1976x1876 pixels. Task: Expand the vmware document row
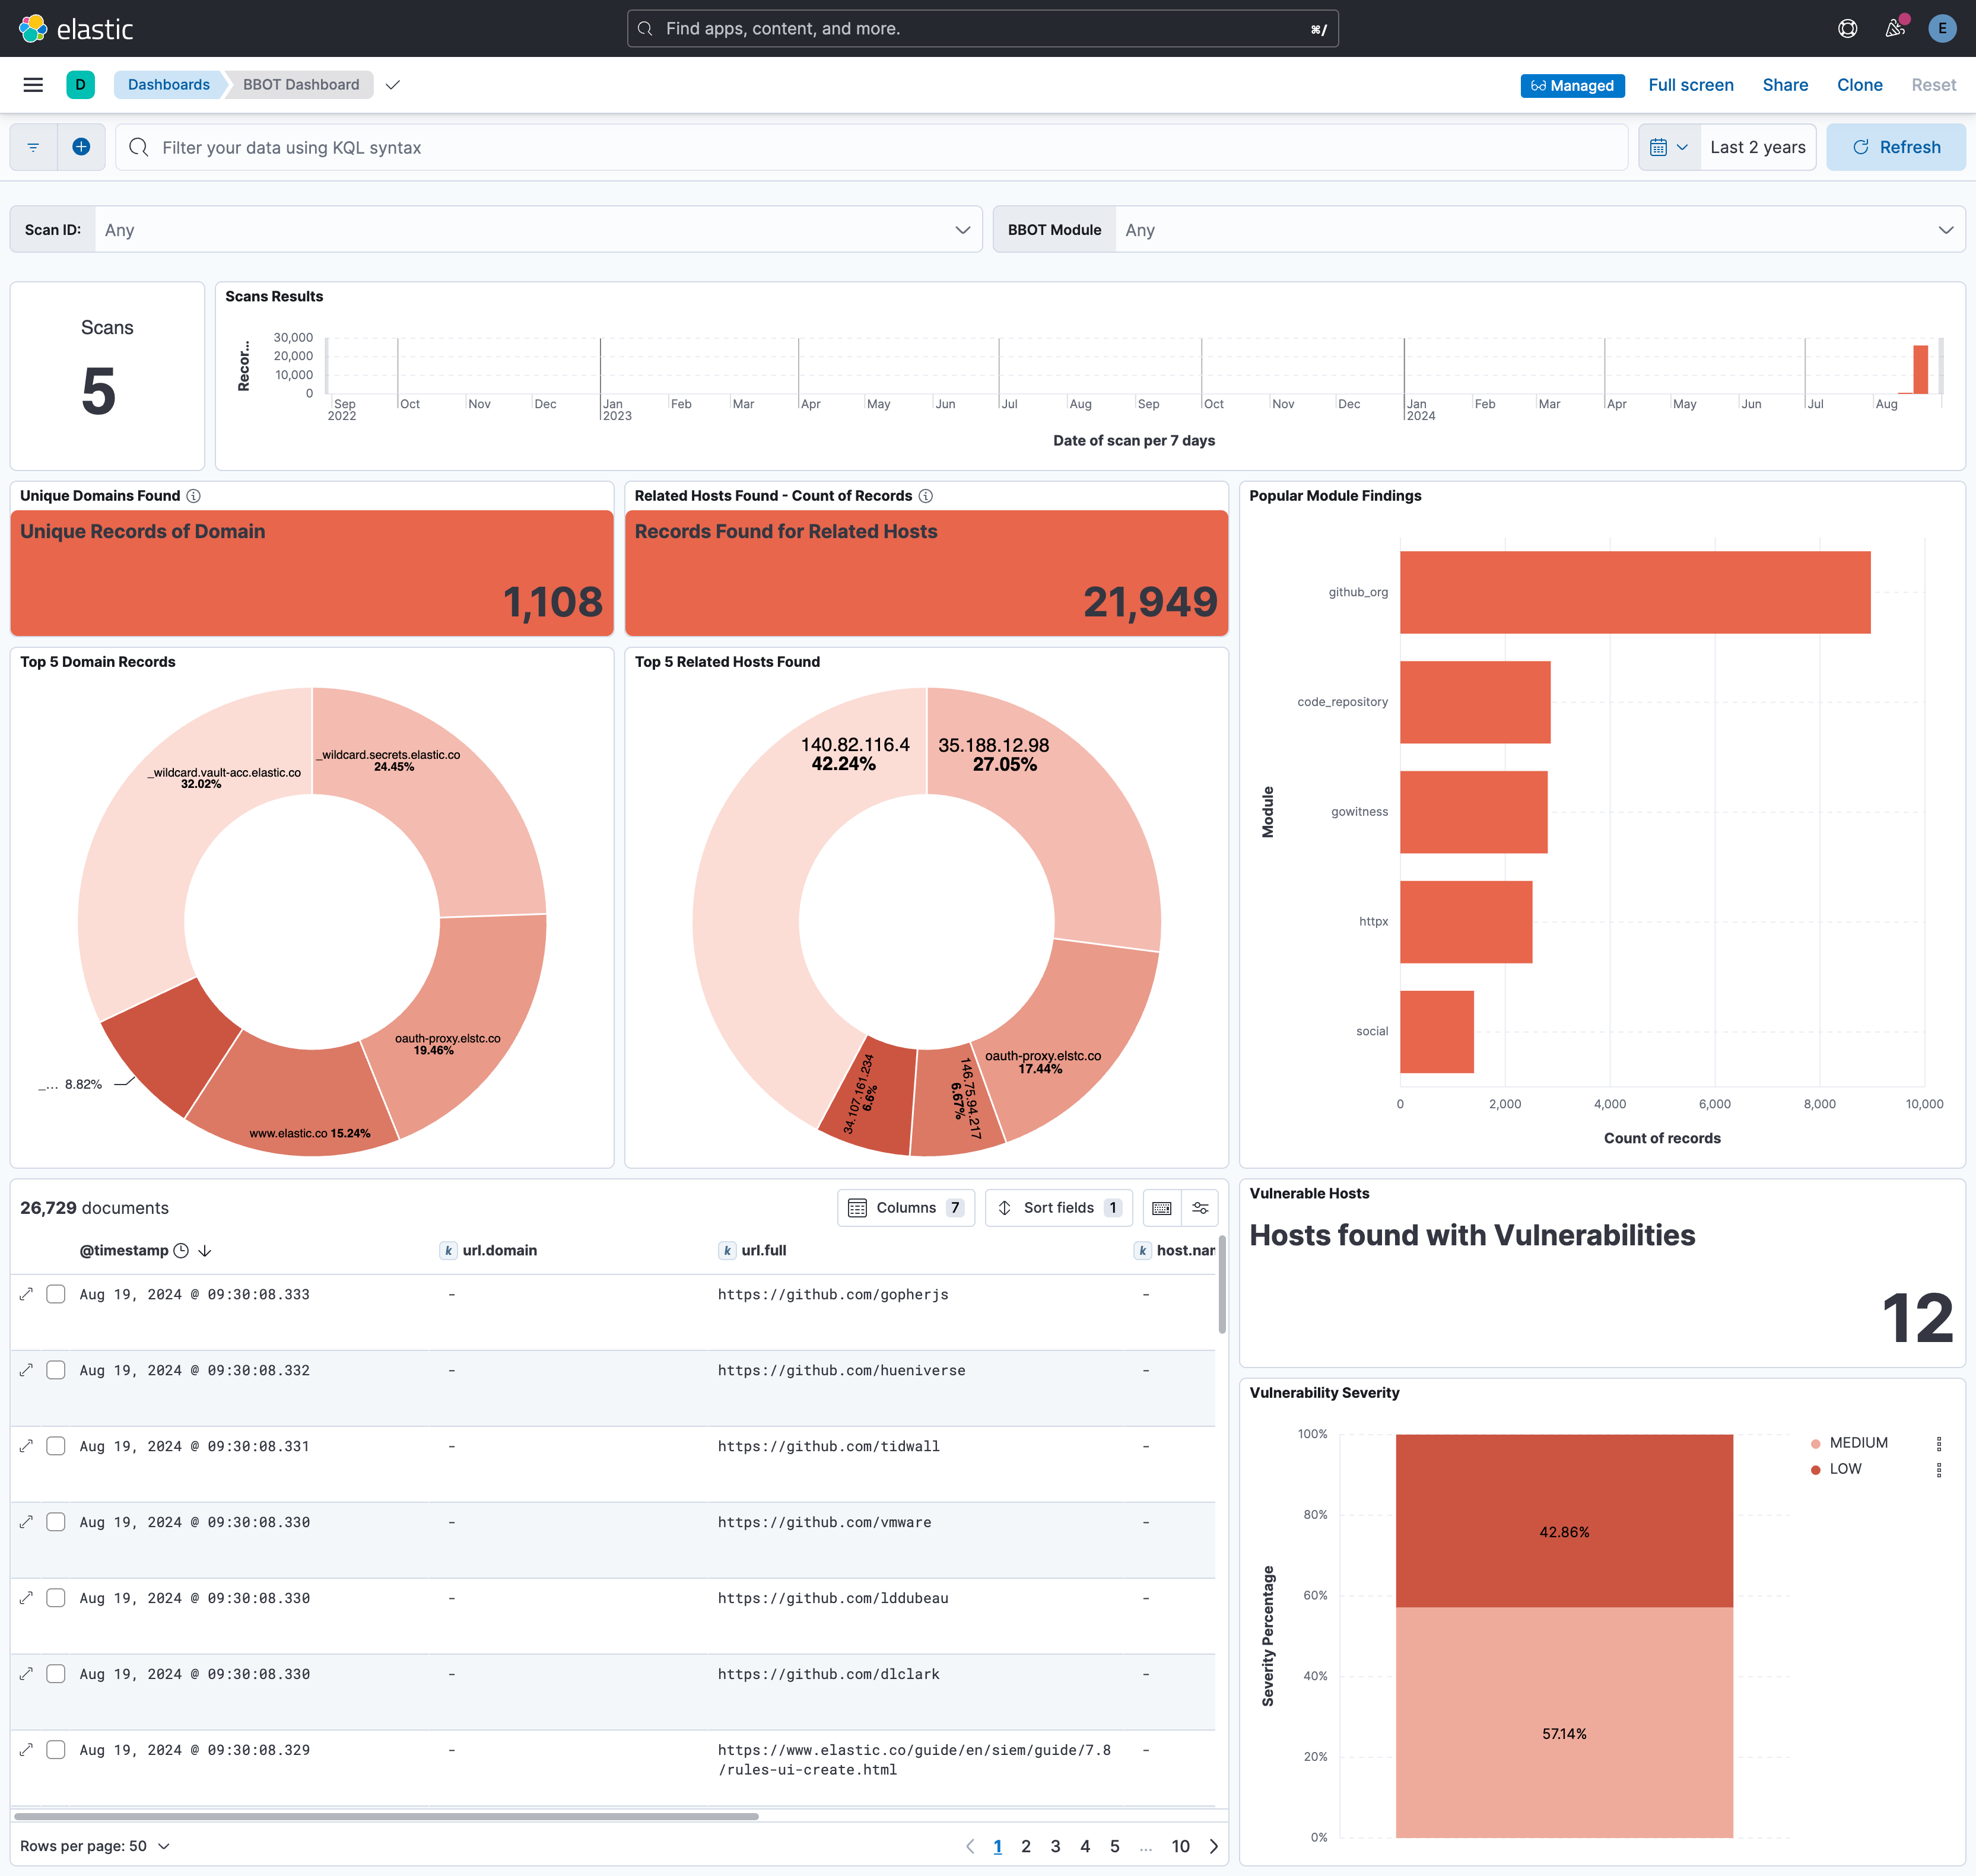pos(27,1522)
